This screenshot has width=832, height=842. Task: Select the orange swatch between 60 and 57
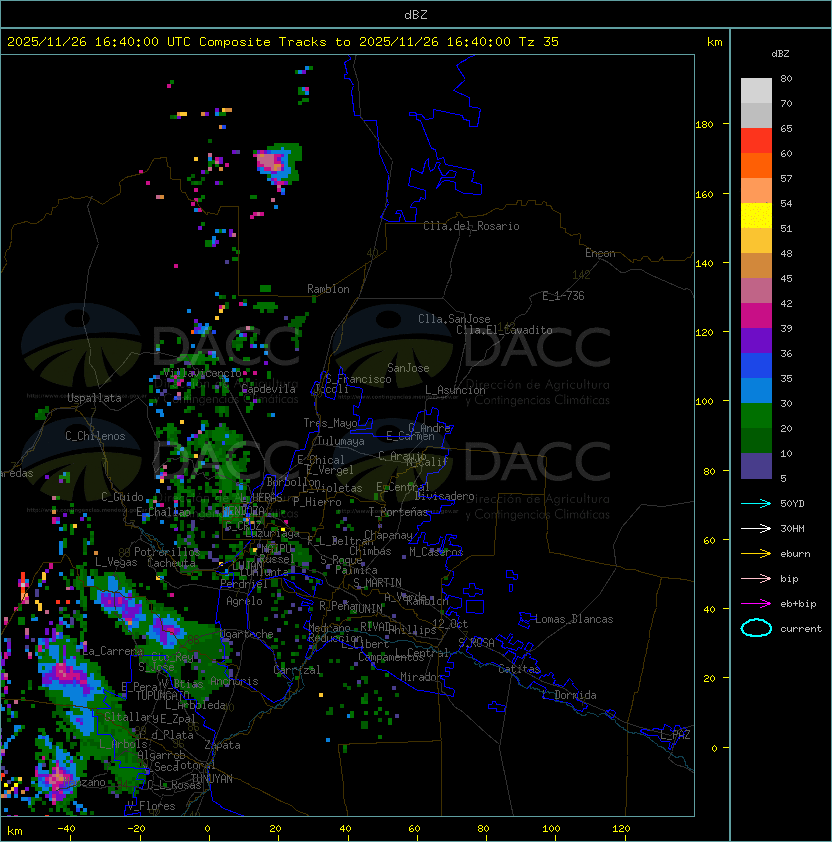(x=756, y=165)
